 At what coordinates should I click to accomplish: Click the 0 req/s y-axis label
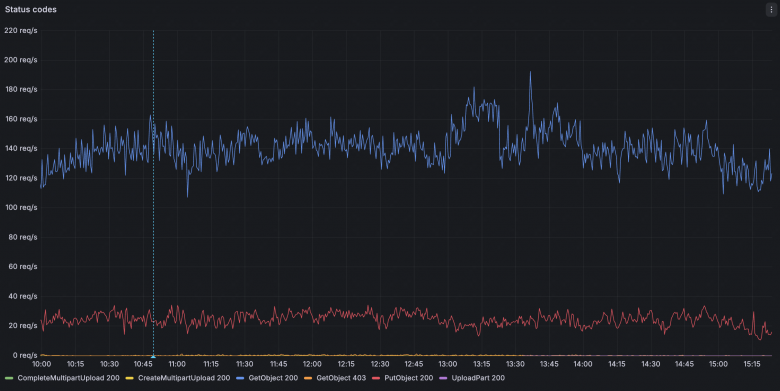click(25, 355)
